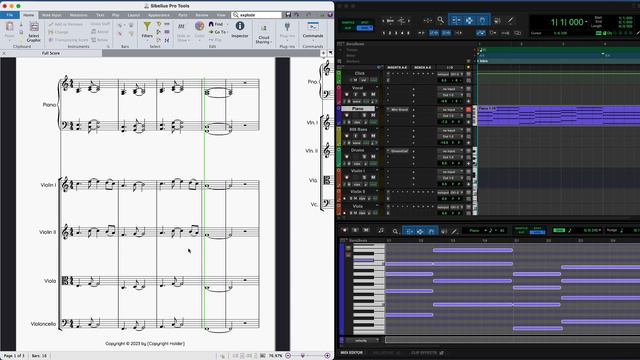The width and height of the screenshot is (640, 360).
Task: Open the Vocal track name dropdown arrow
Action: (377, 88)
